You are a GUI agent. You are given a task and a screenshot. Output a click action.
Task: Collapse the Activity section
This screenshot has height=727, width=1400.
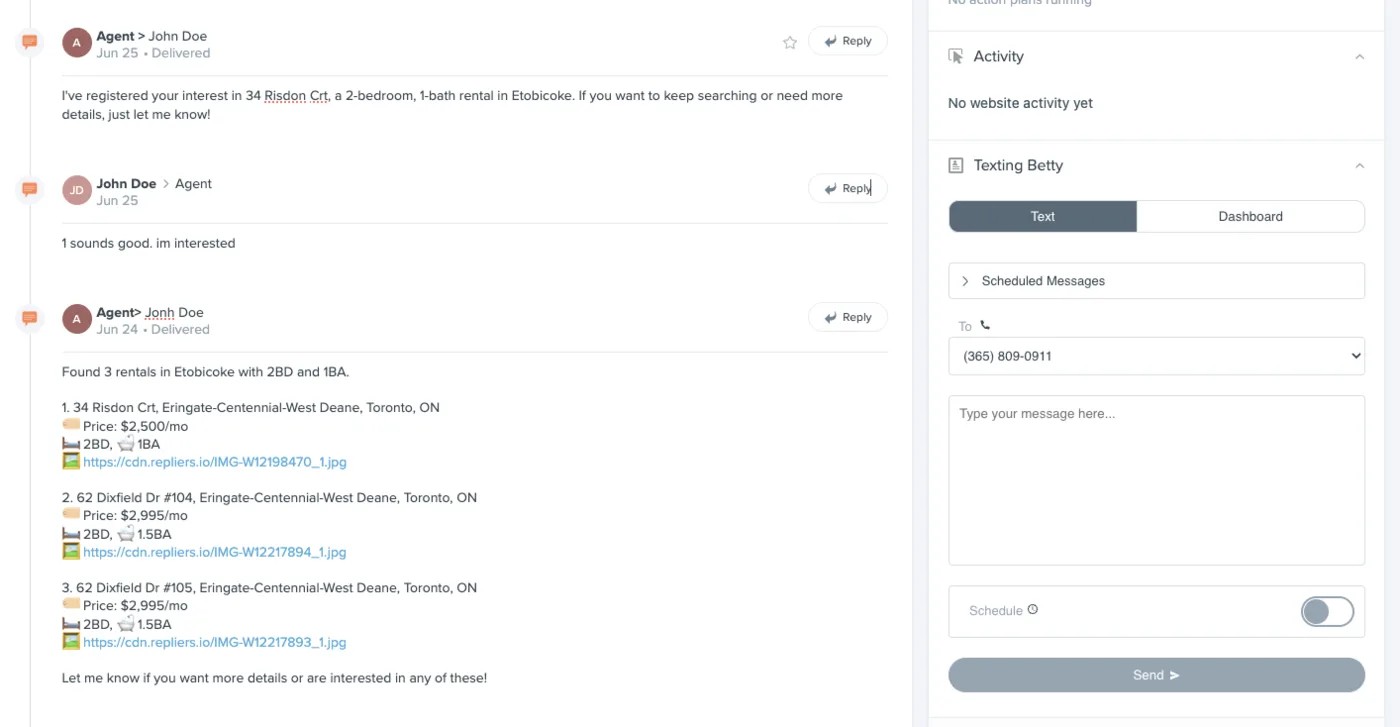coord(1359,57)
